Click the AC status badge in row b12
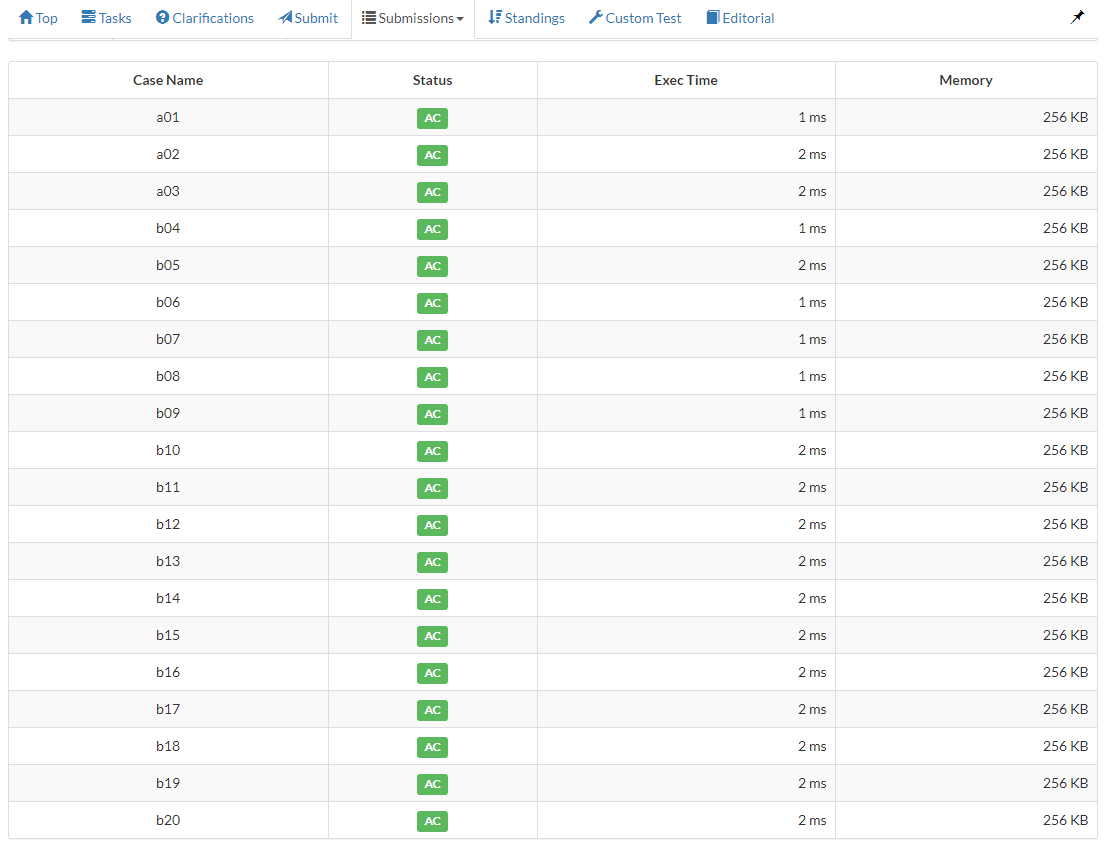The height and width of the screenshot is (848, 1107). (x=432, y=525)
